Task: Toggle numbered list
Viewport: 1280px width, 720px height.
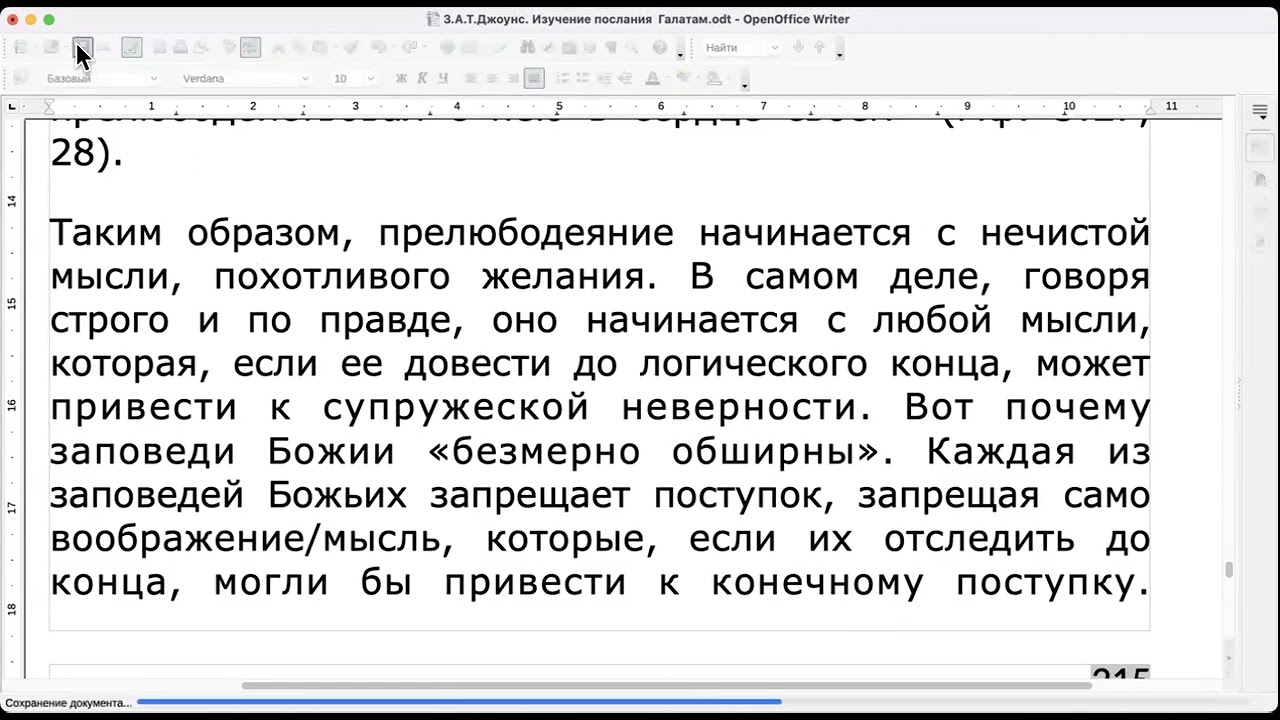Action: (563, 78)
